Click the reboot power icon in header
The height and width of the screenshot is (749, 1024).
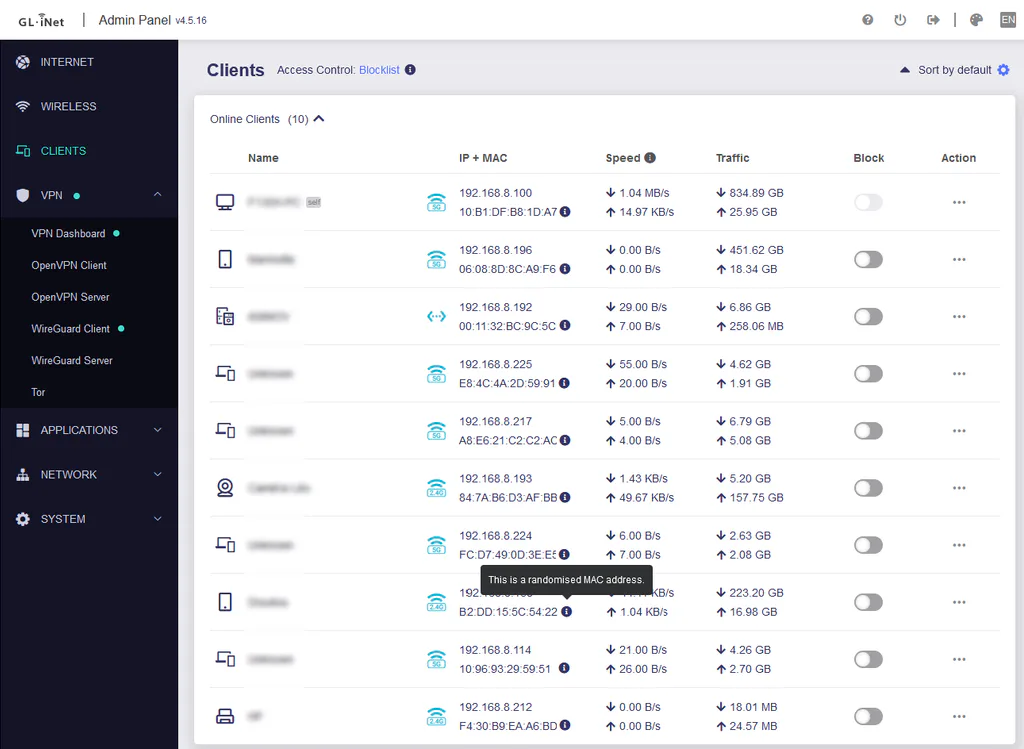(900, 20)
